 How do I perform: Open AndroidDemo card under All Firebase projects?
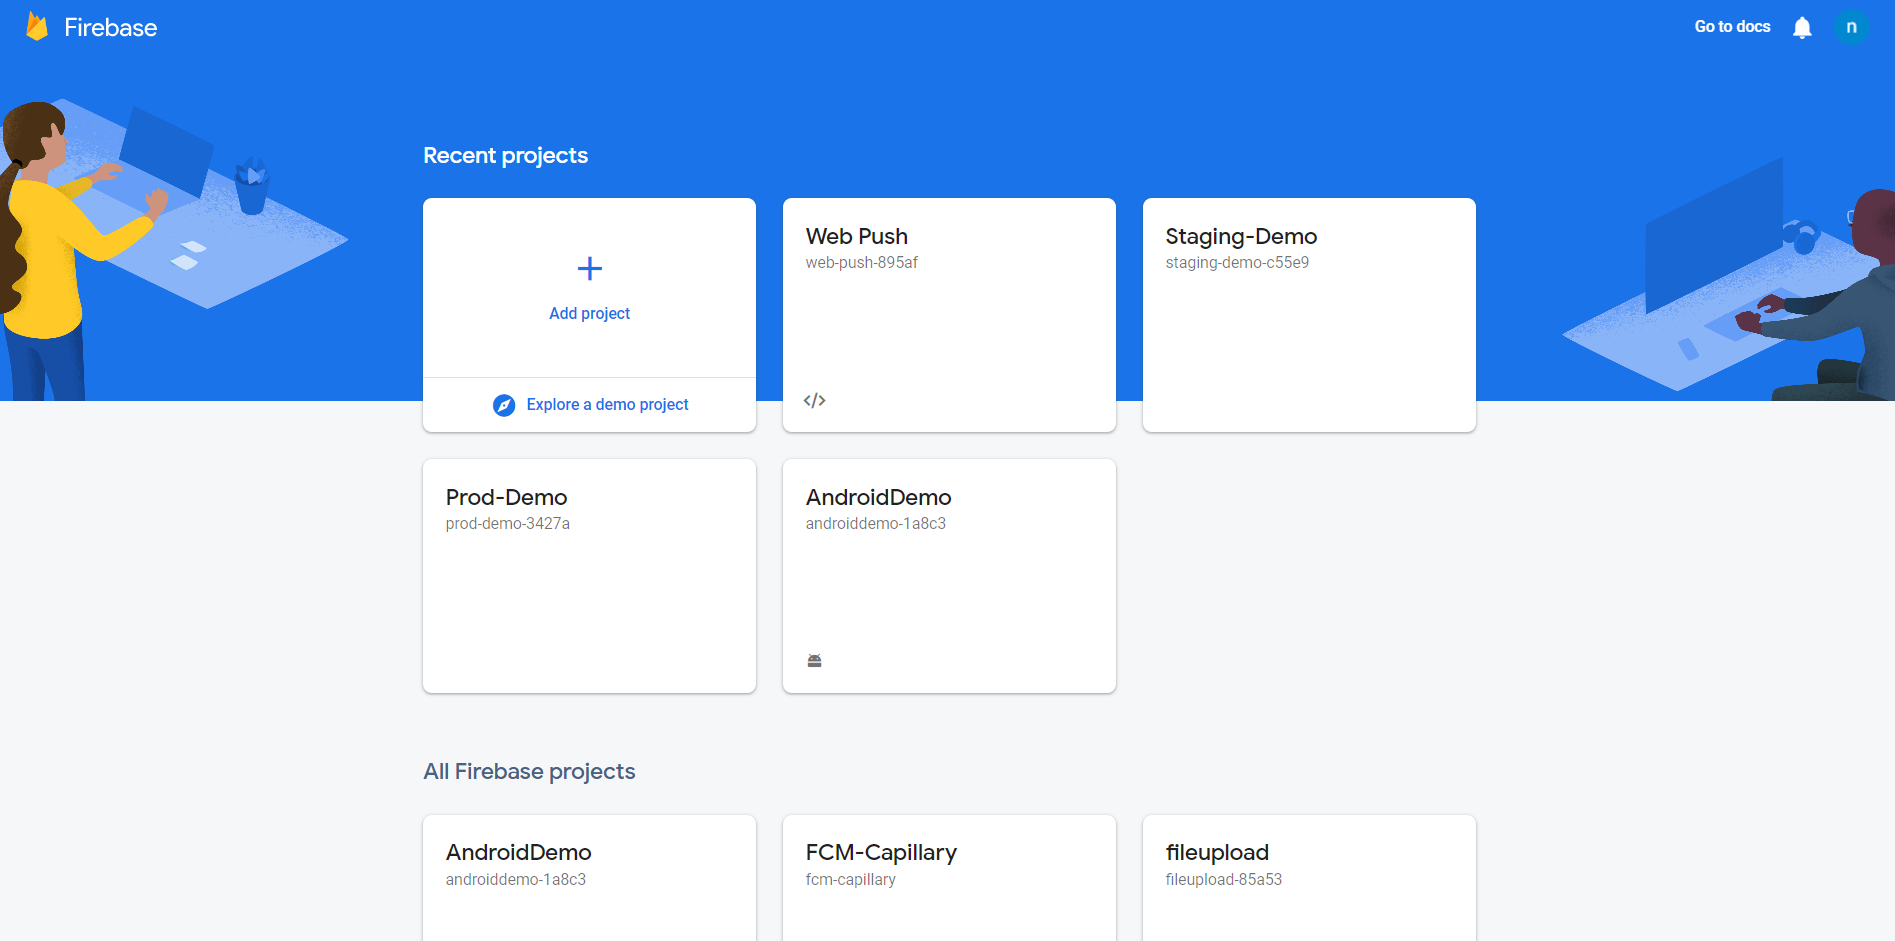[x=589, y=878]
